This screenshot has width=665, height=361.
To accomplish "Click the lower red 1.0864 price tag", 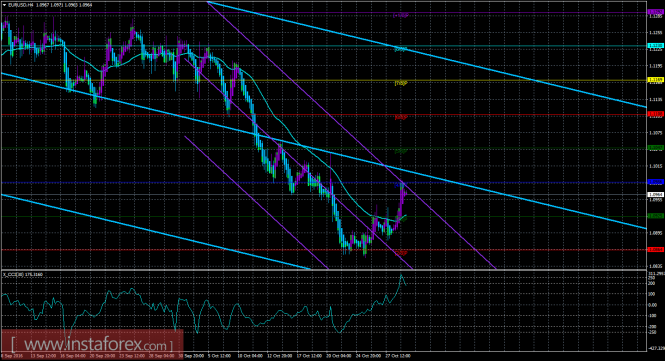I will (656, 250).
